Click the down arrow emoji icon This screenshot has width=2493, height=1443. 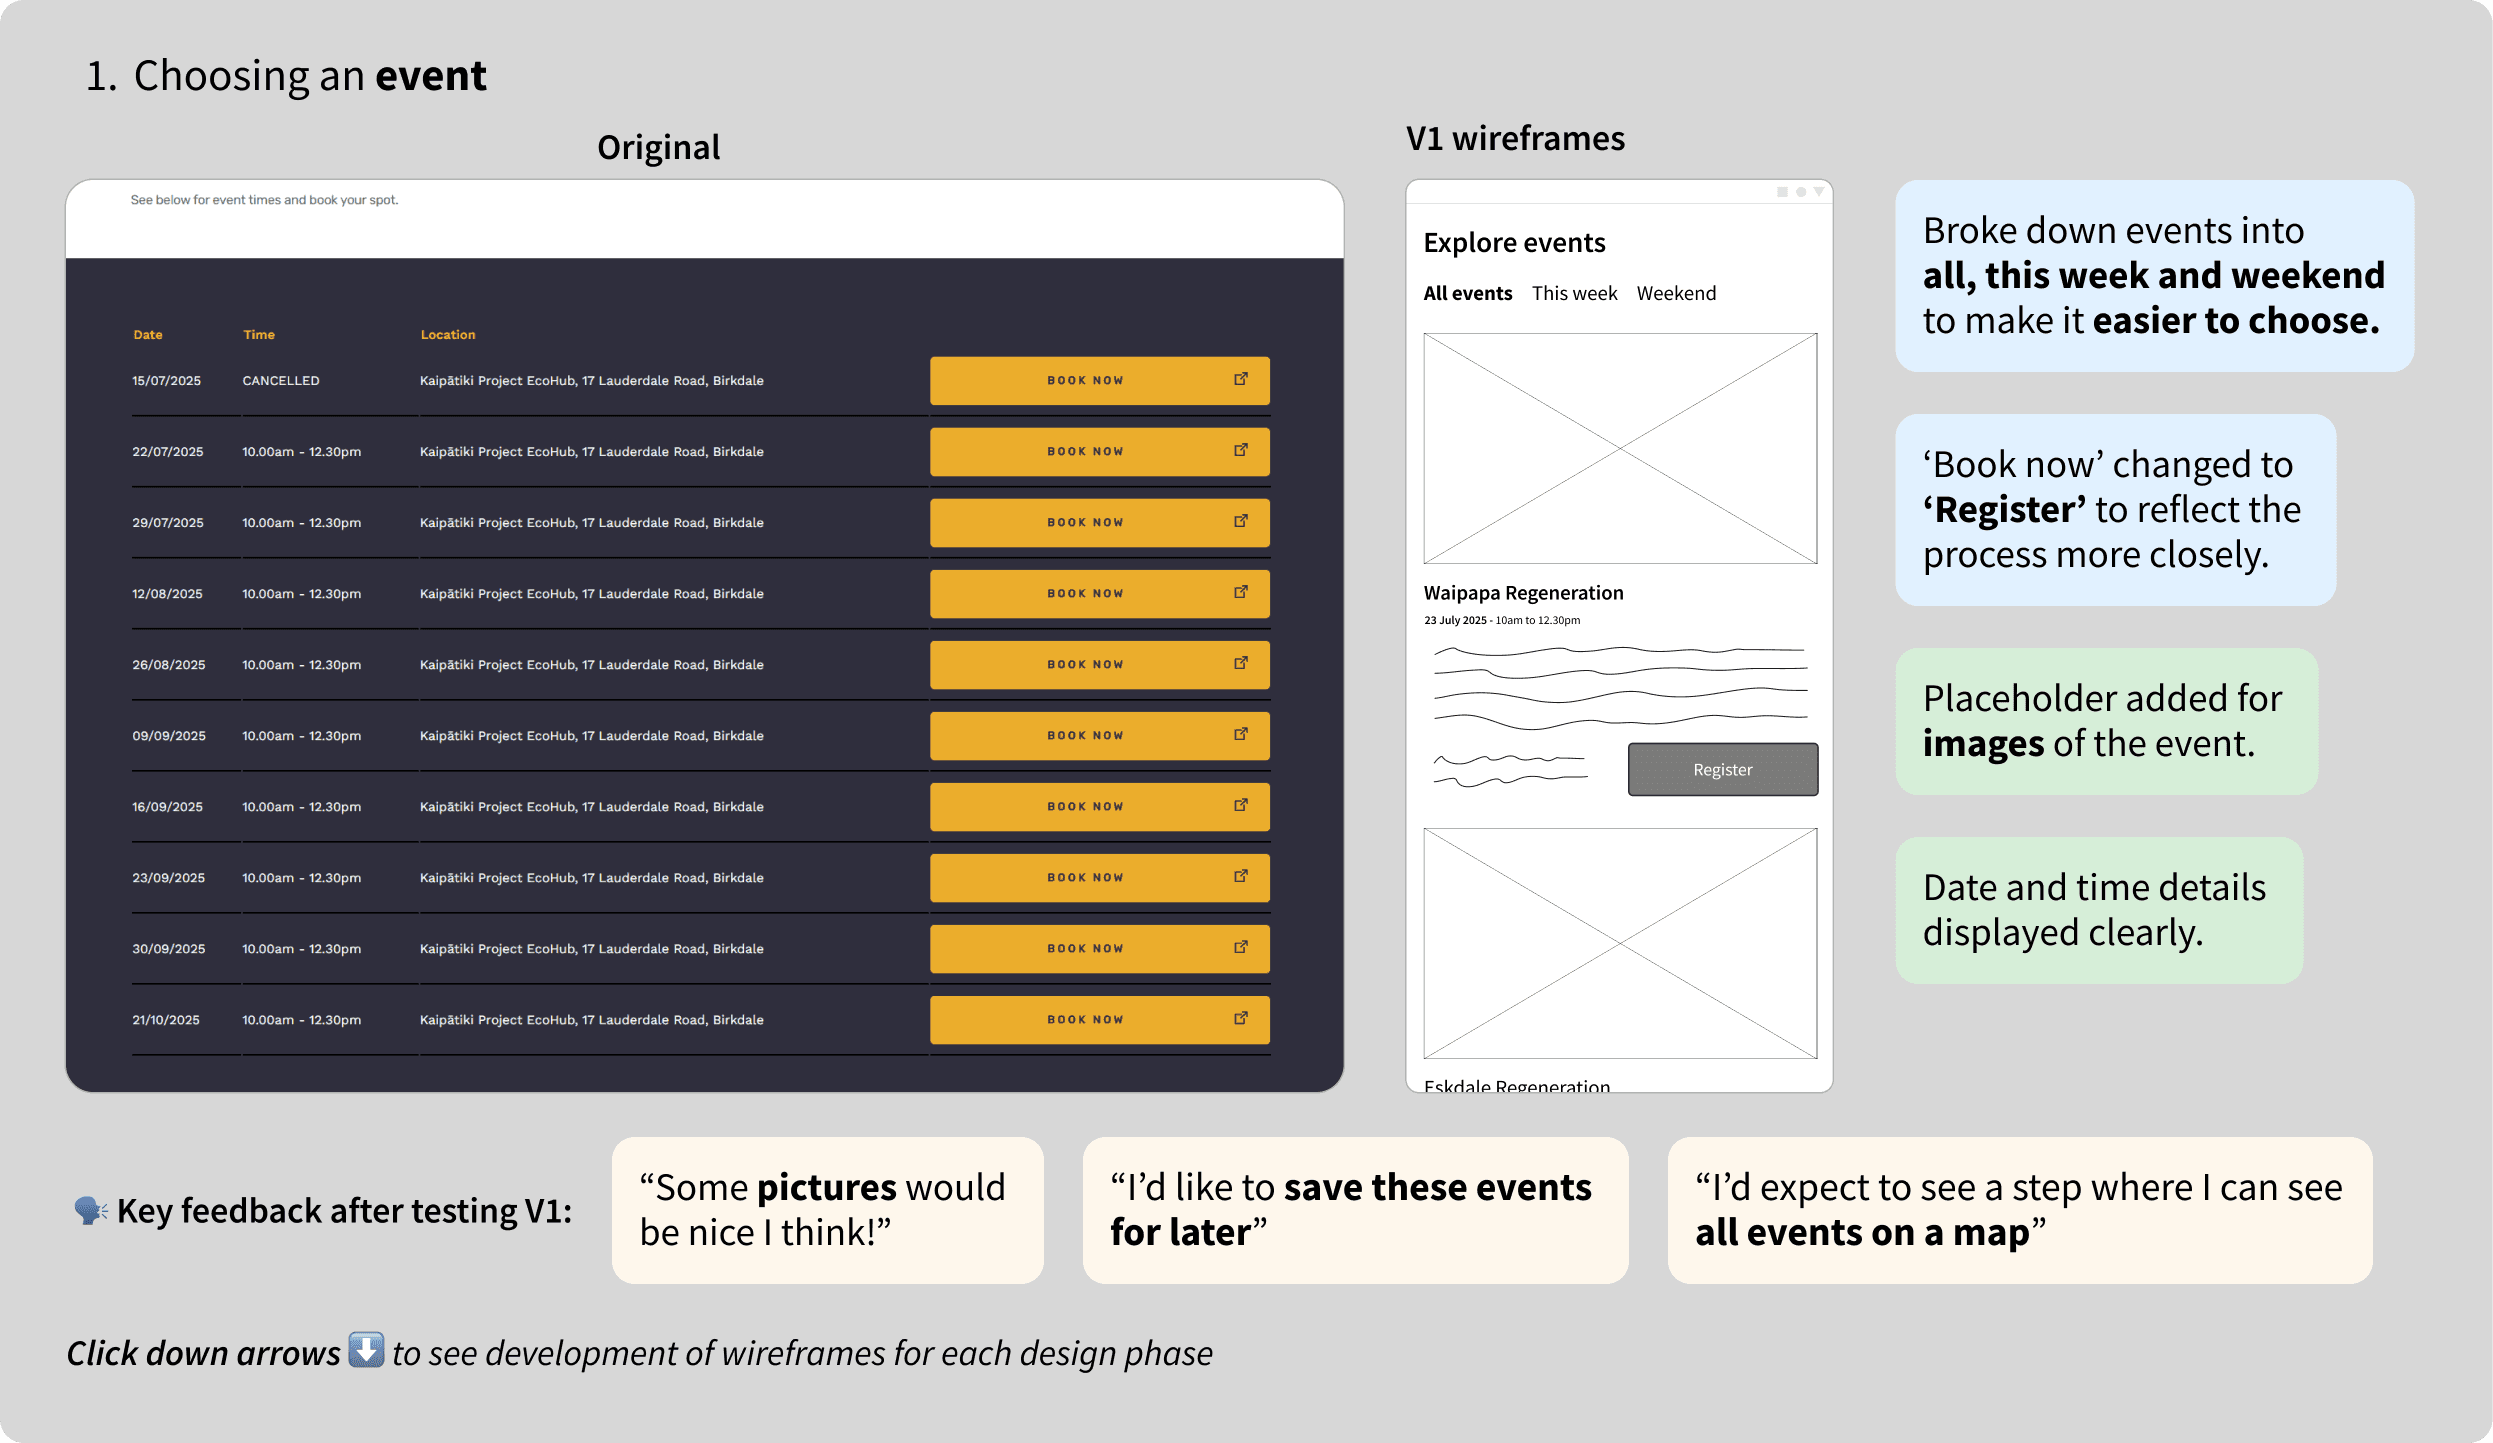(x=366, y=1350)
